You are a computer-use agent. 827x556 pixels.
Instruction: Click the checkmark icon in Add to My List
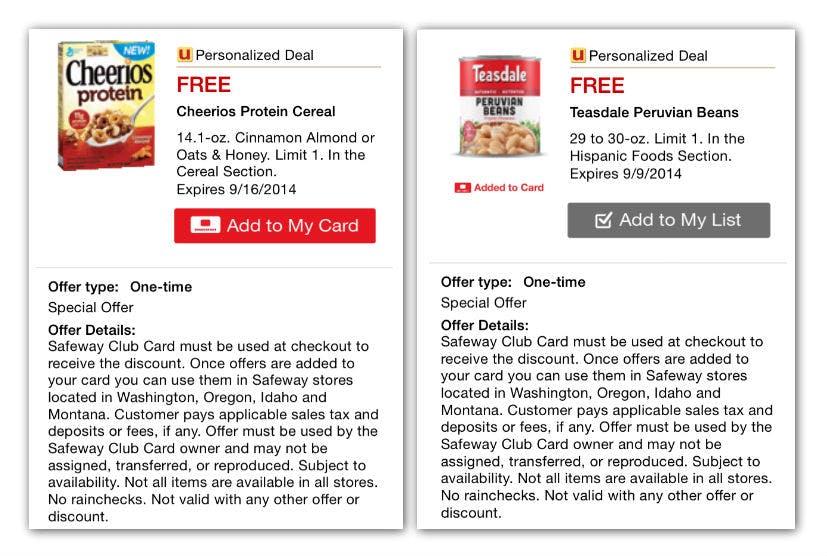click(x=603, y=220)
